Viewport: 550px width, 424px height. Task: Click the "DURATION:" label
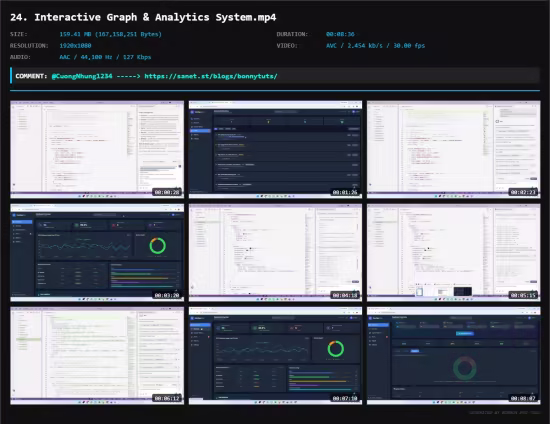[x=292, y=34]
